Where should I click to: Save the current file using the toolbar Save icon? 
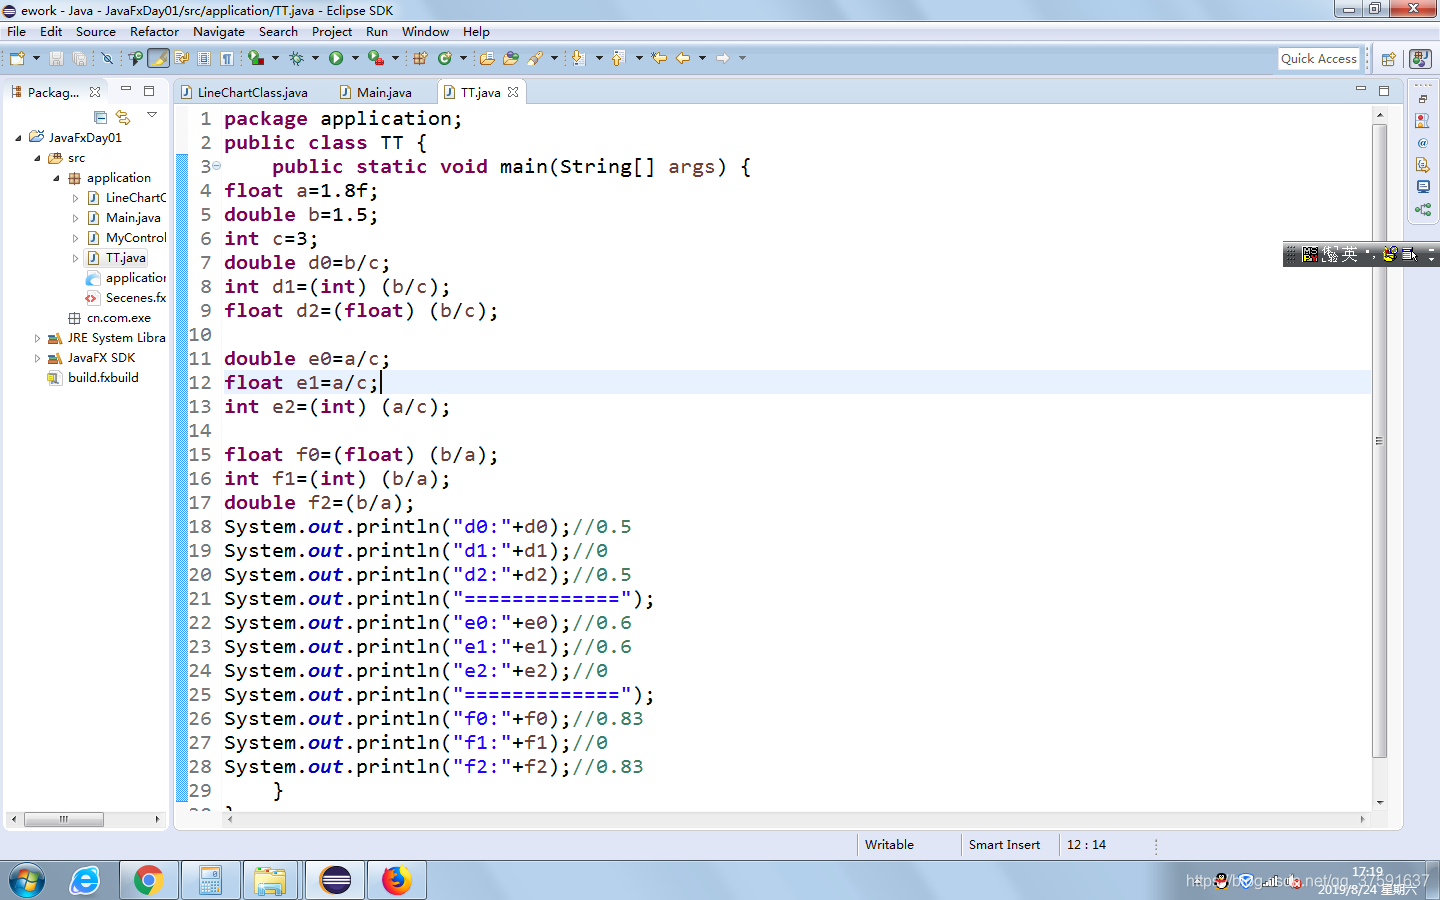coord(56,58)
